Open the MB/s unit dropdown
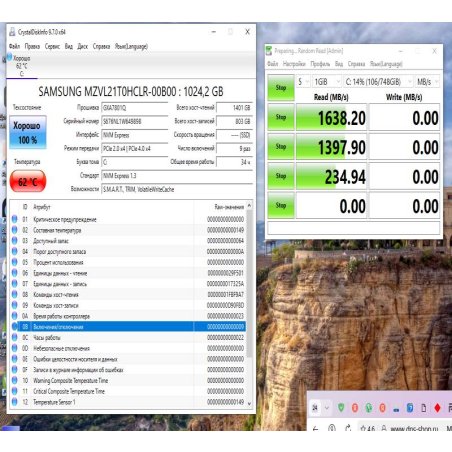 click(x=427, y=82)
